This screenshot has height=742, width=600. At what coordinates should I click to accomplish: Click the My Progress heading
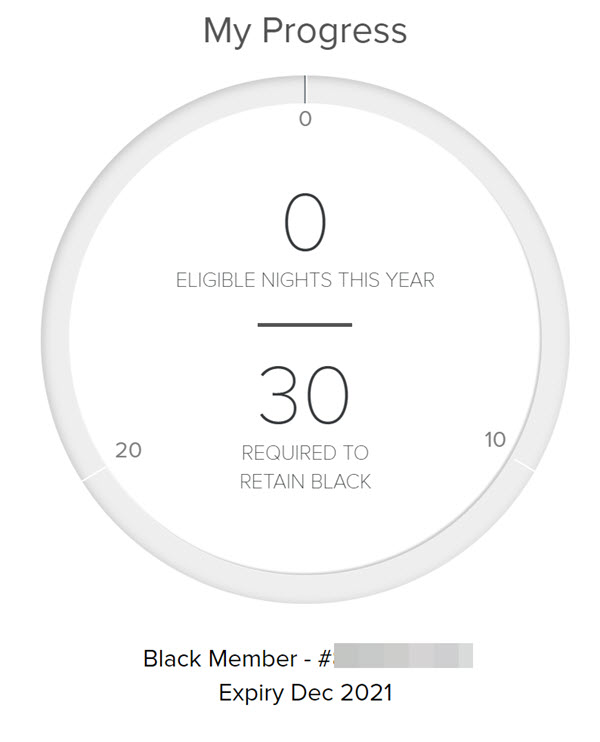click(305, 32)
